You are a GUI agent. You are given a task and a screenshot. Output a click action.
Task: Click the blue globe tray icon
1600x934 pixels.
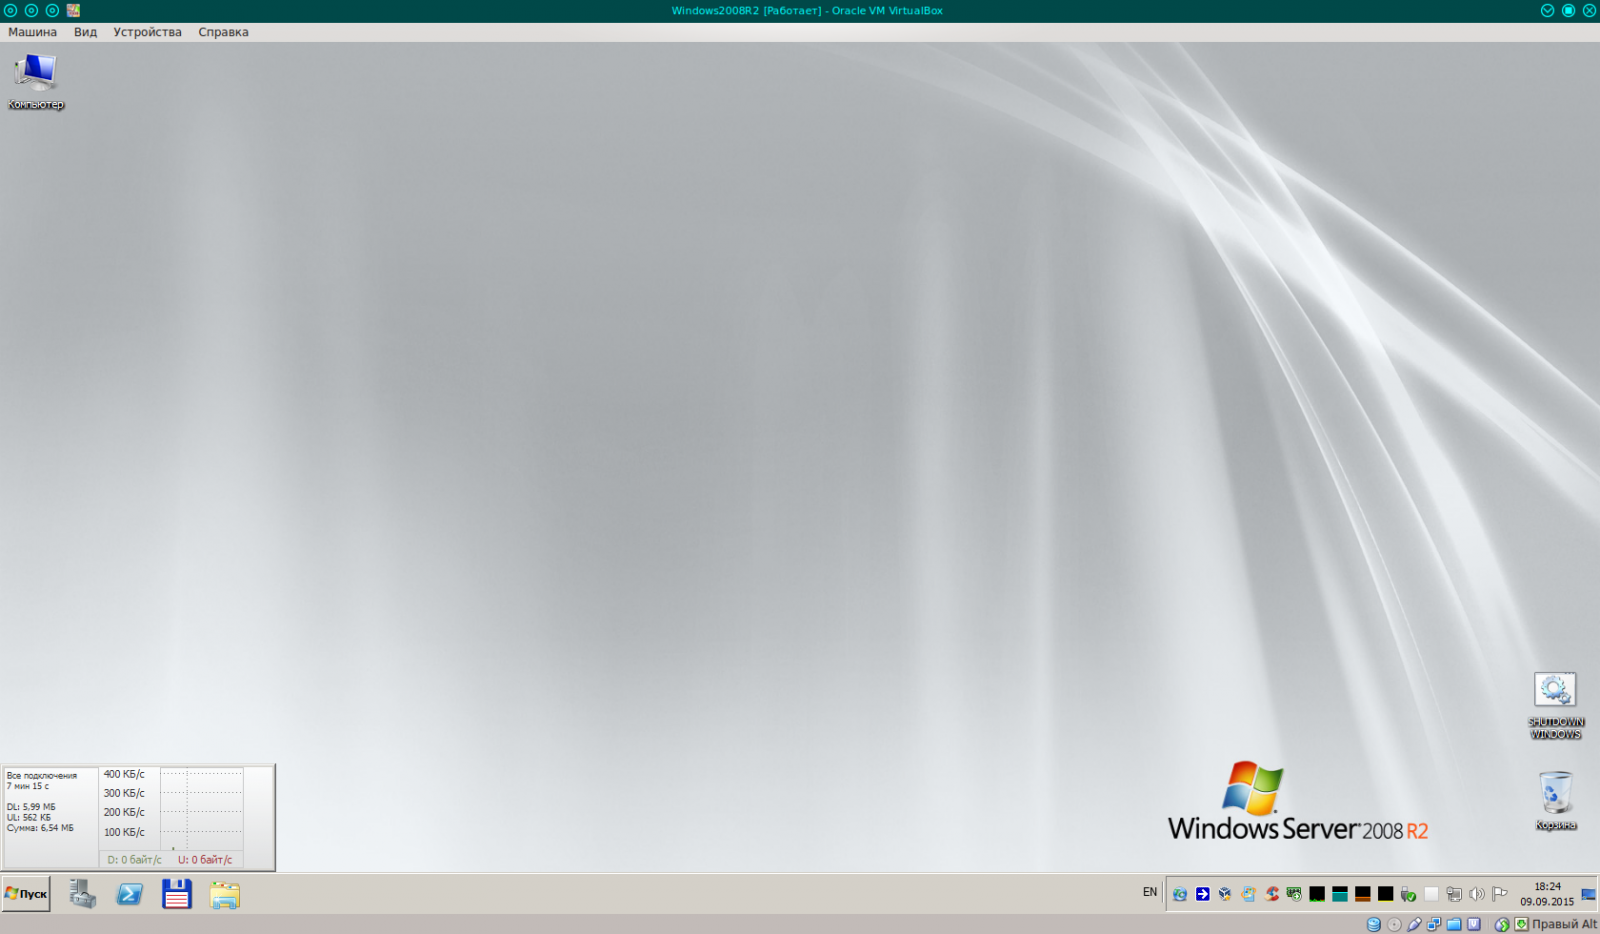click(x=1180, y=894)
